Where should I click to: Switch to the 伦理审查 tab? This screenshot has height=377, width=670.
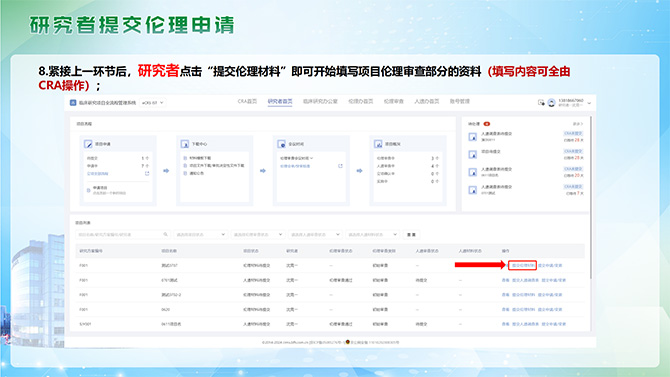click(x=393, y=101)
